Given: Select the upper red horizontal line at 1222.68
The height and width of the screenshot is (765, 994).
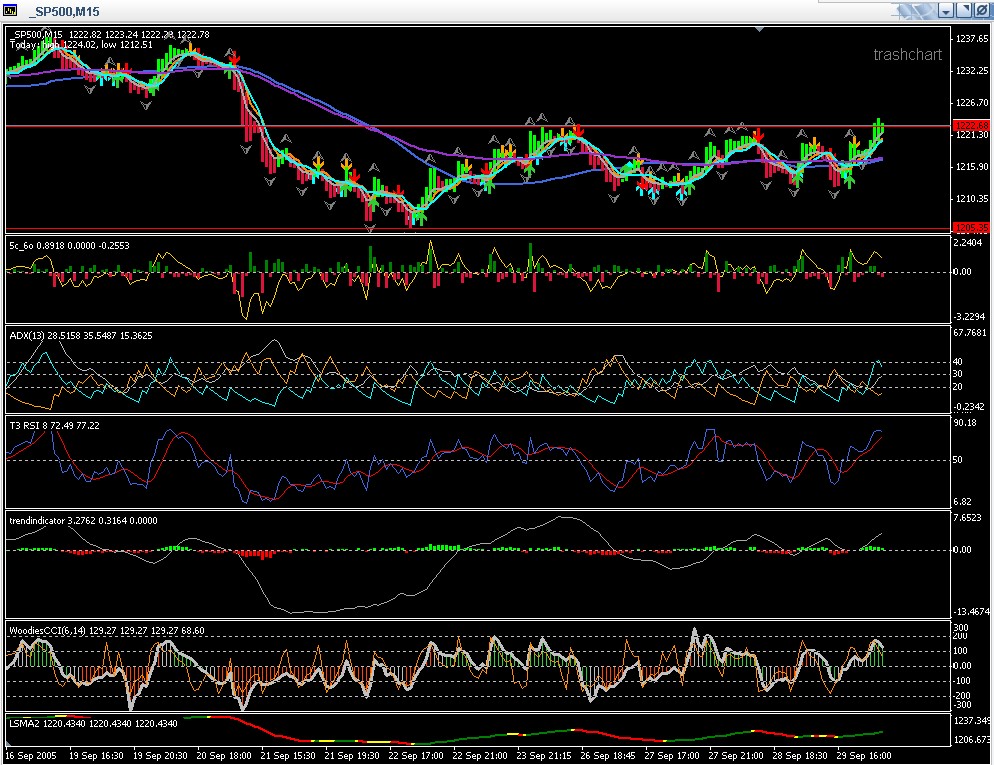Looking at the screenshot, I should 479,126.
